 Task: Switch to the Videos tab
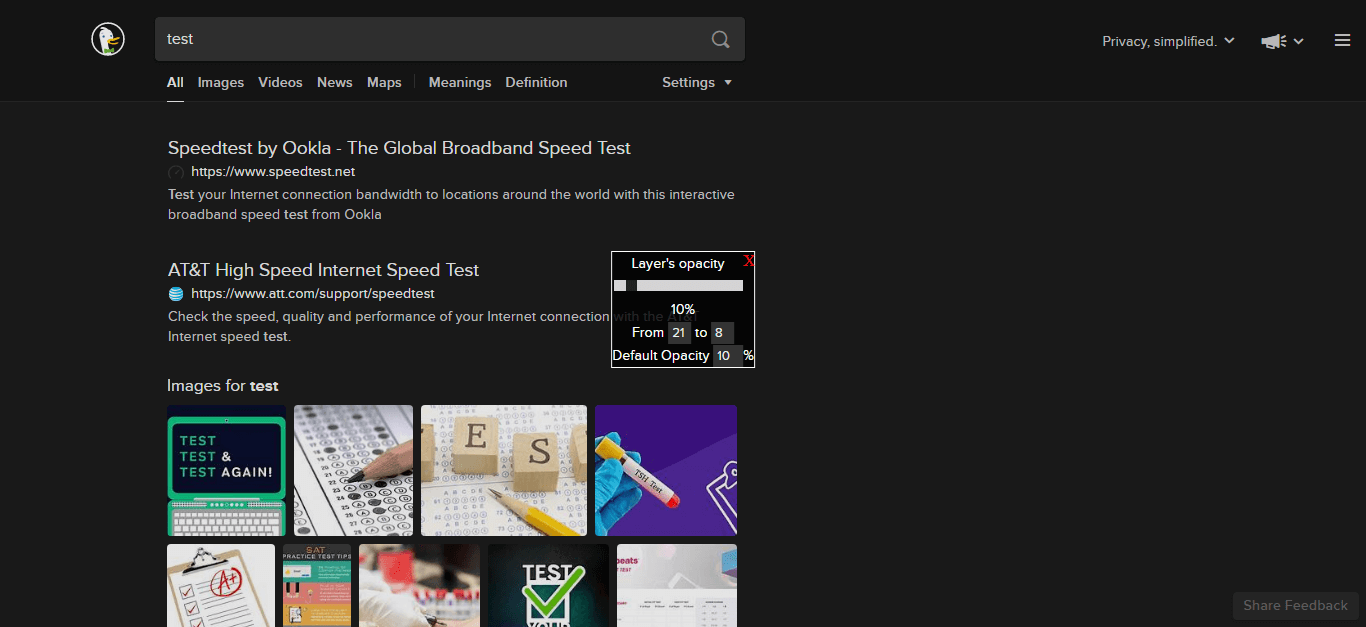[280, 83]
